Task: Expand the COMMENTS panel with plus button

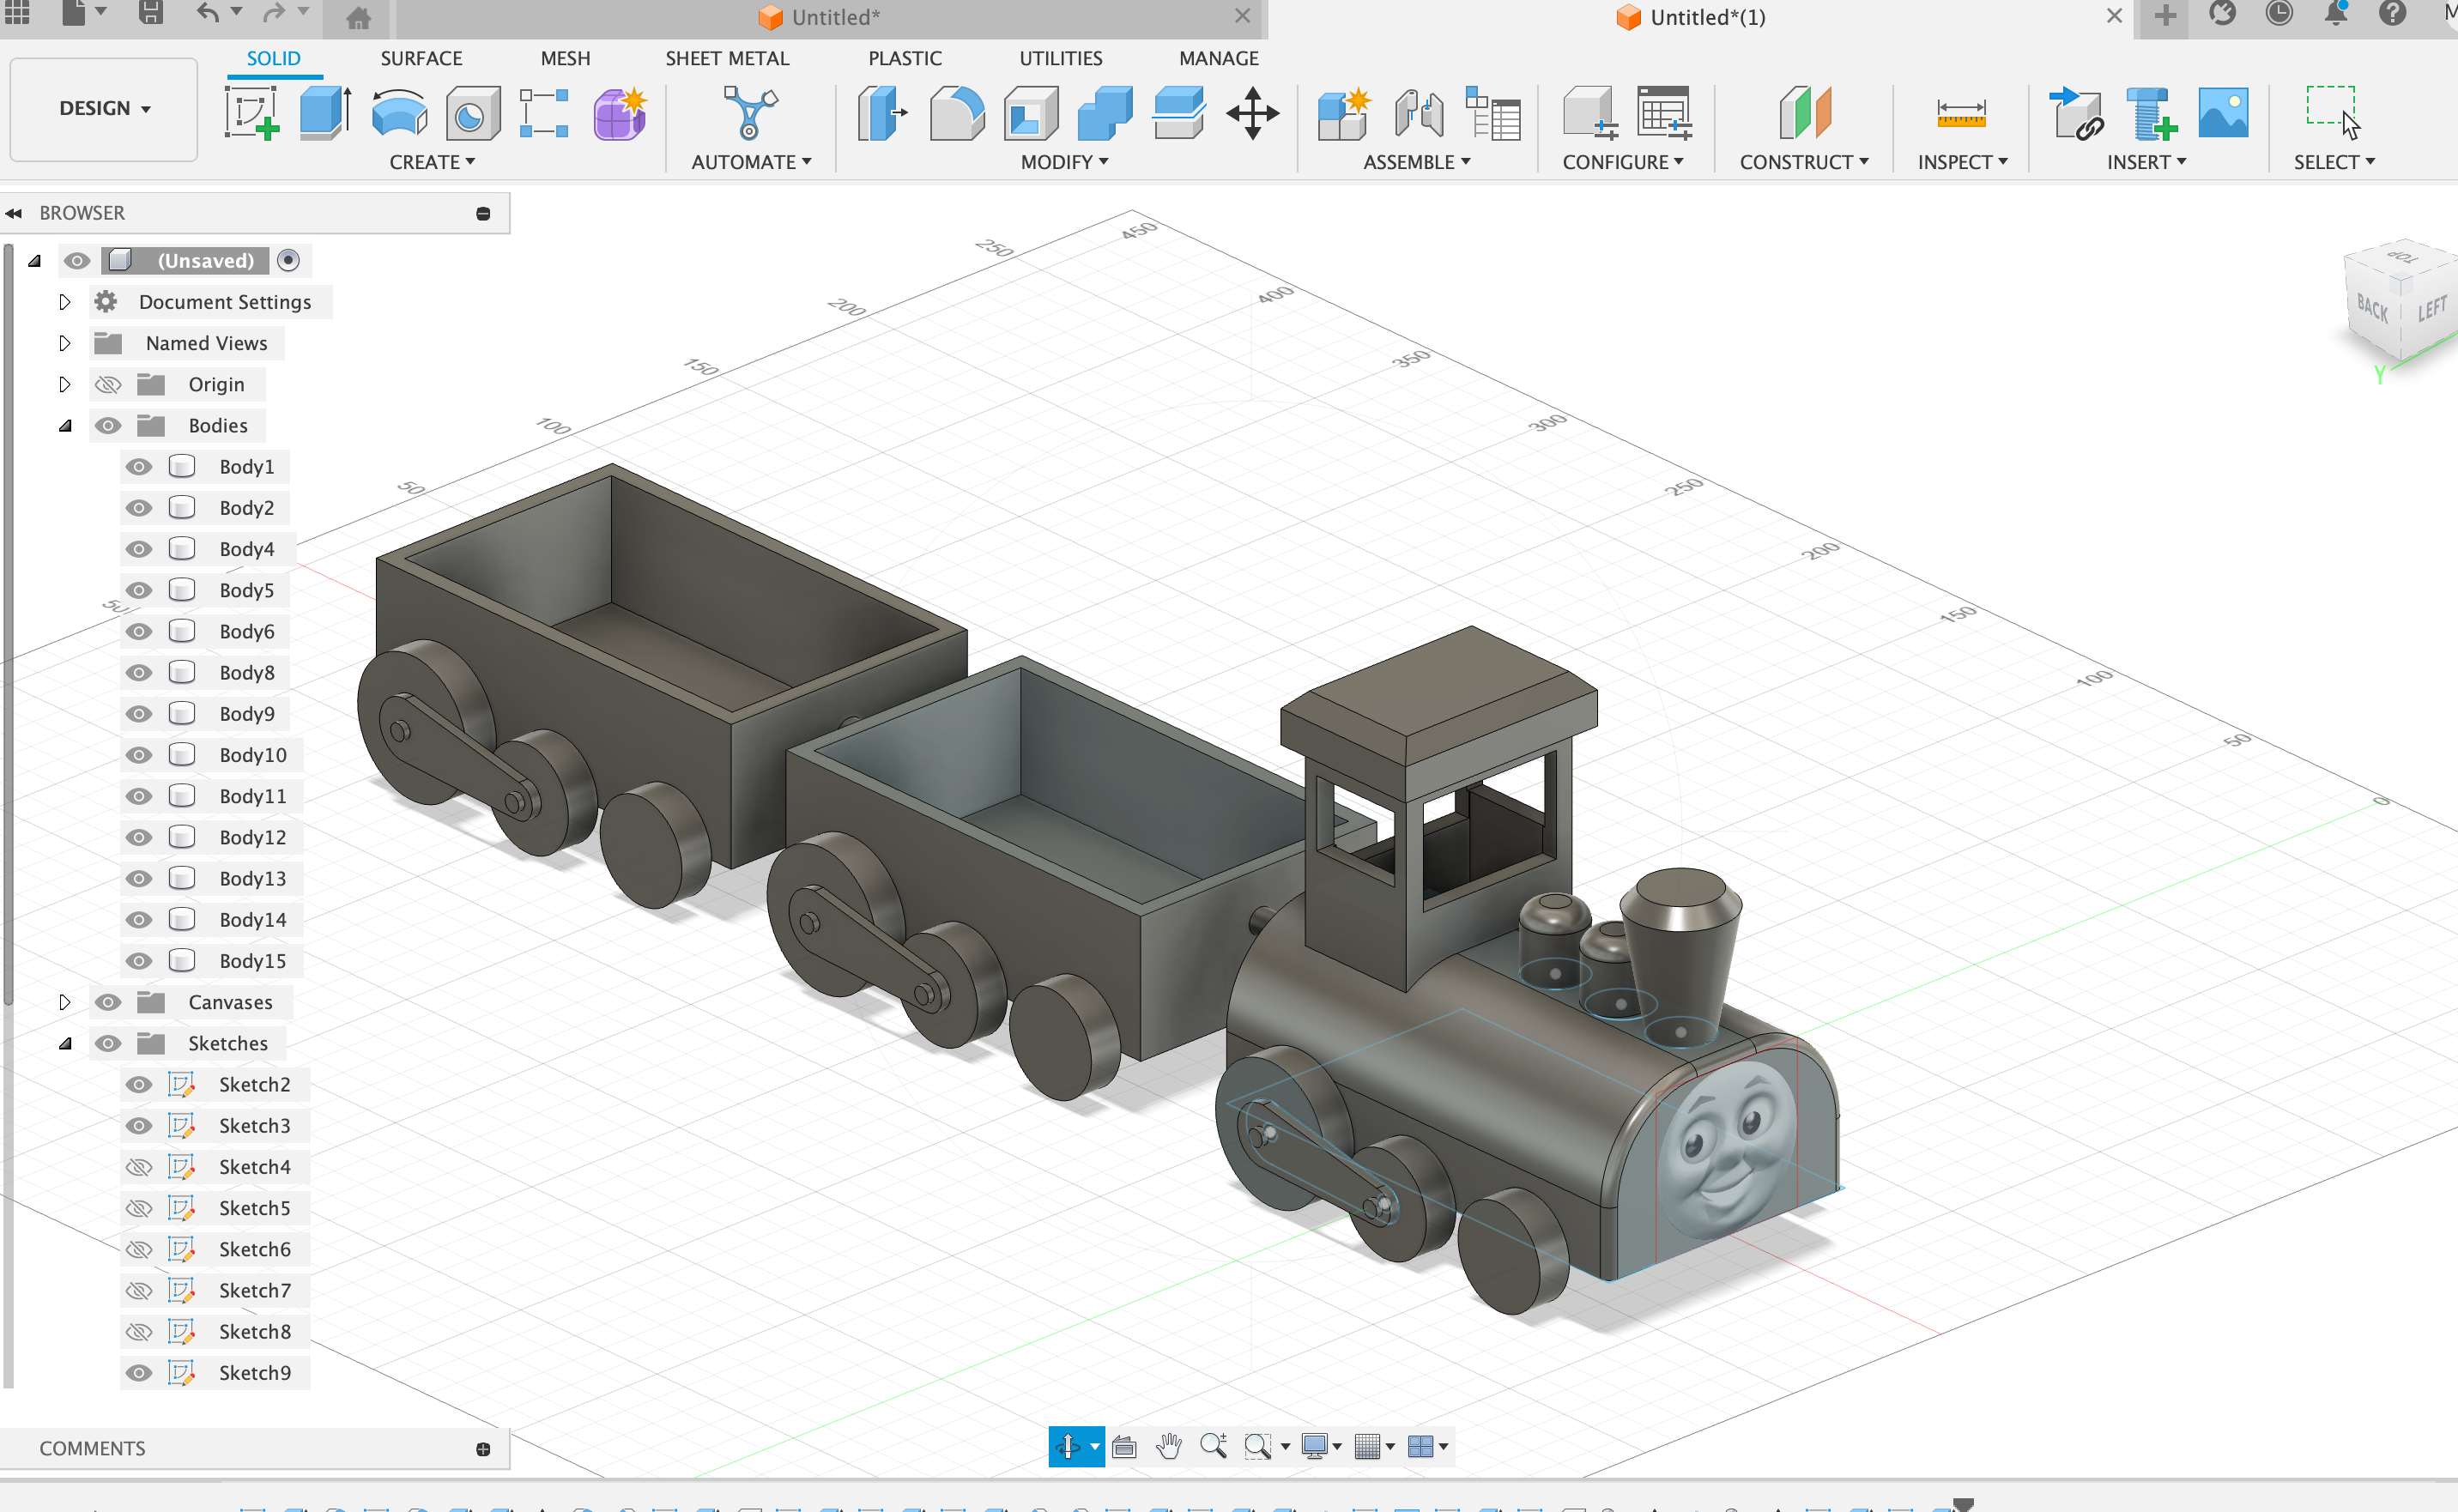Action: 483,1449
